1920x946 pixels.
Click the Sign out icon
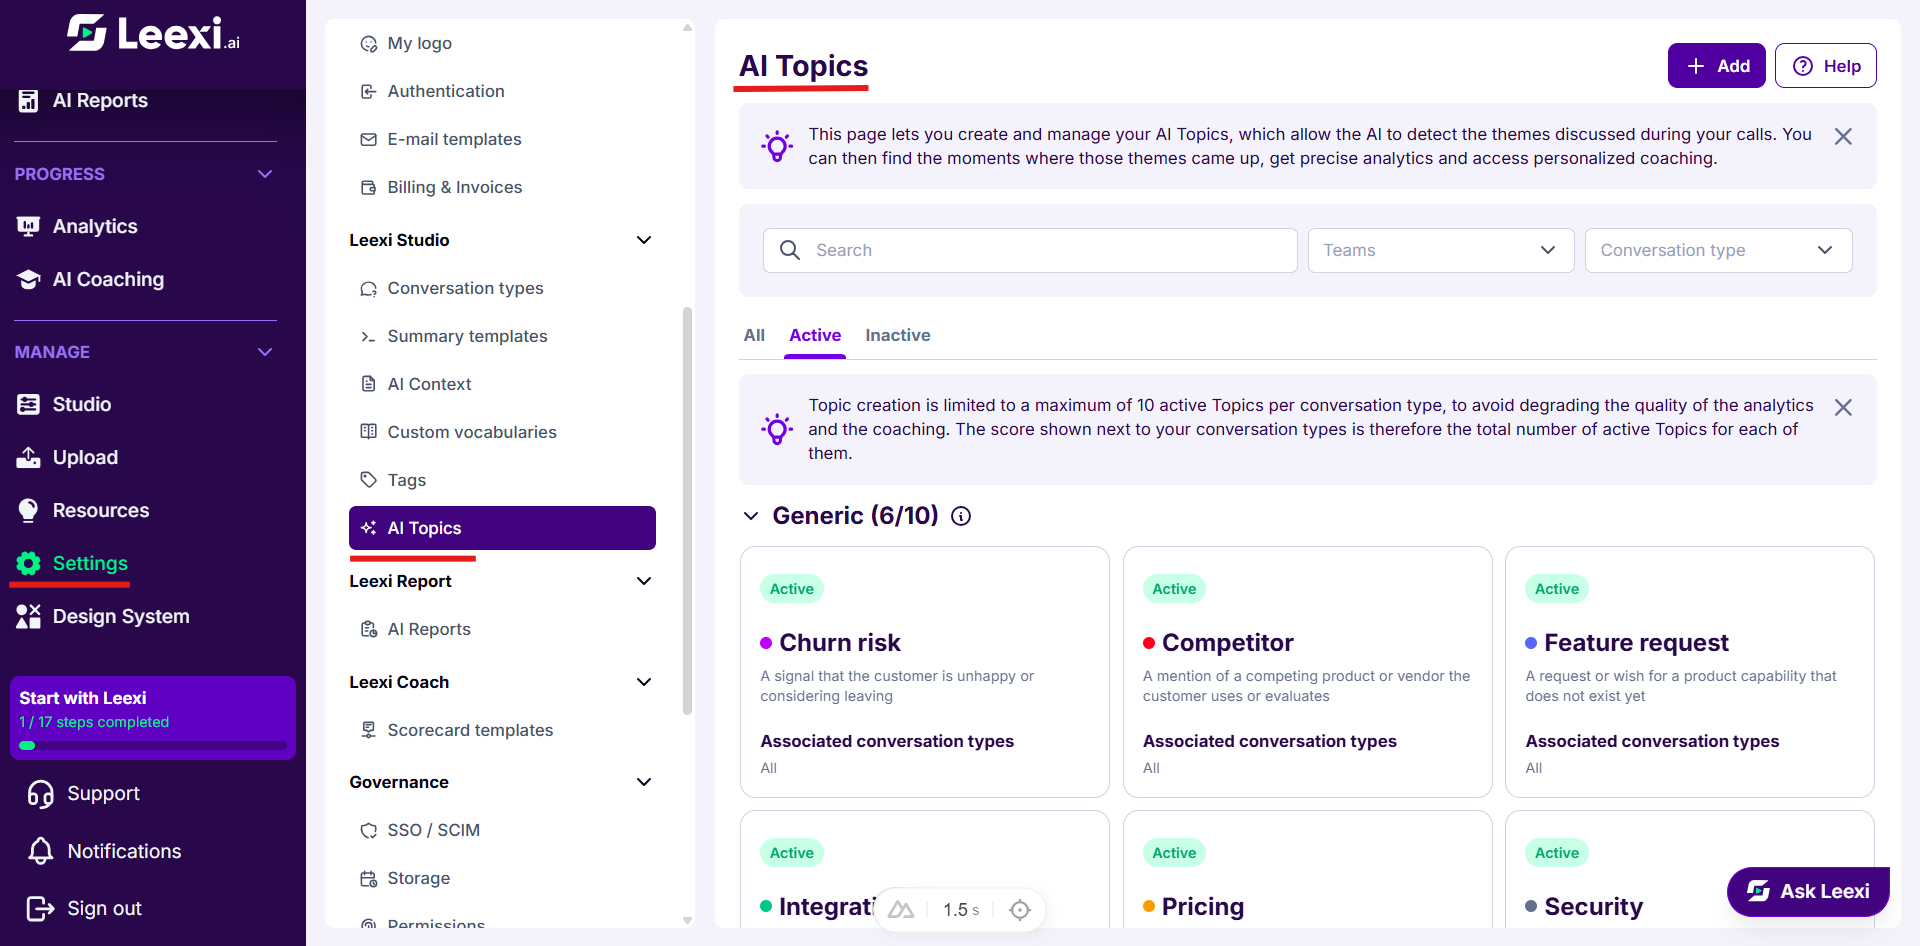41,908
